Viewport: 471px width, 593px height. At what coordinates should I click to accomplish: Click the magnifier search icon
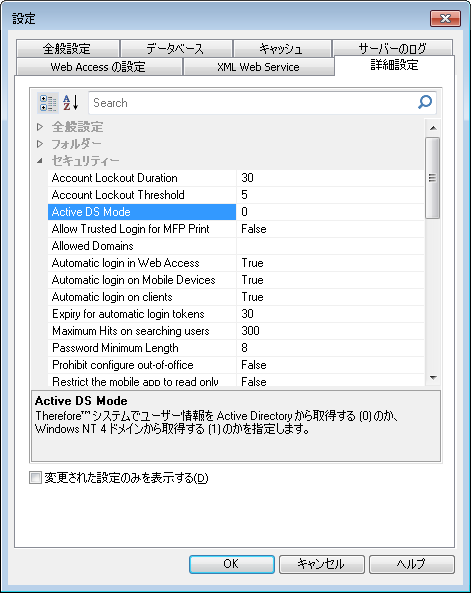point(425,102)
